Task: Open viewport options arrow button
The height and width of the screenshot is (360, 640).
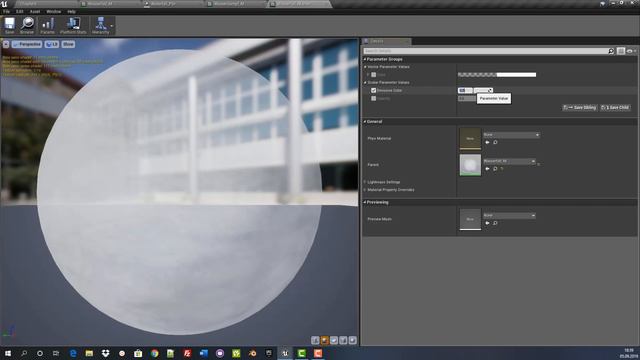Action: [6, 44]
